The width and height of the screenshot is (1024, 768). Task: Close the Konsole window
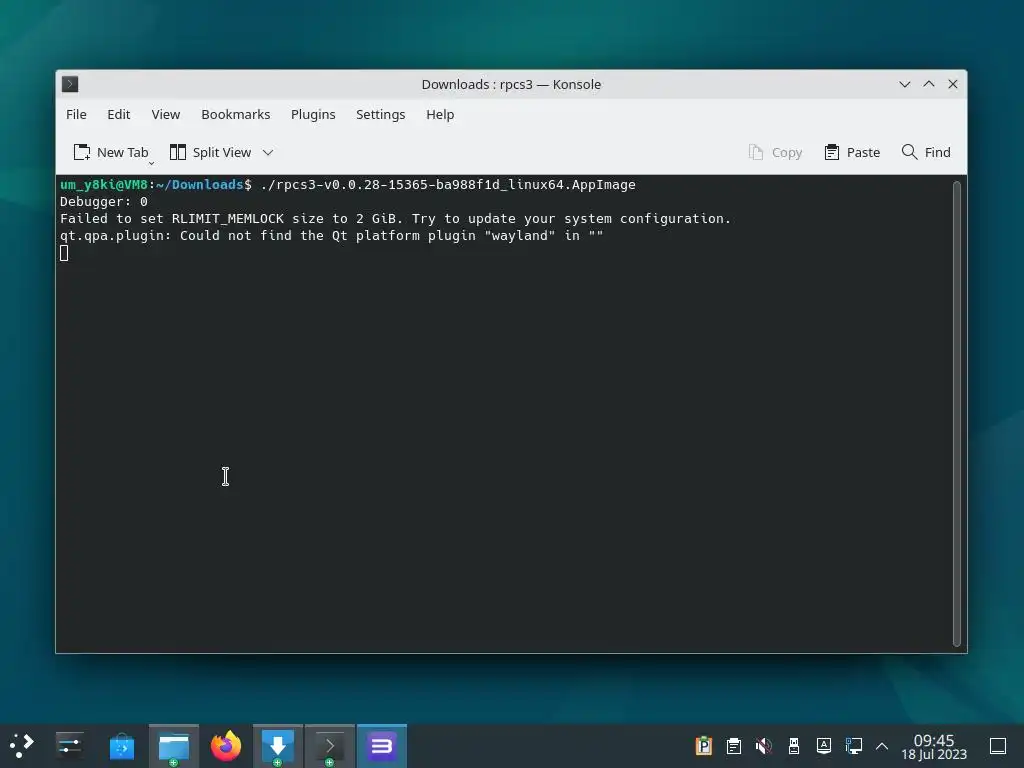click(x=953, y=84)
